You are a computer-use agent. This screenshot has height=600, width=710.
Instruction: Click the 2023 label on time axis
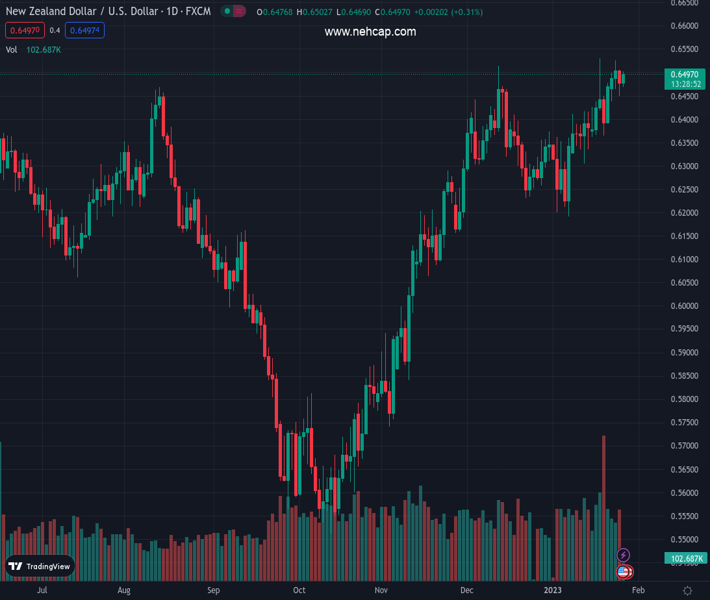(x=551, y=591)
